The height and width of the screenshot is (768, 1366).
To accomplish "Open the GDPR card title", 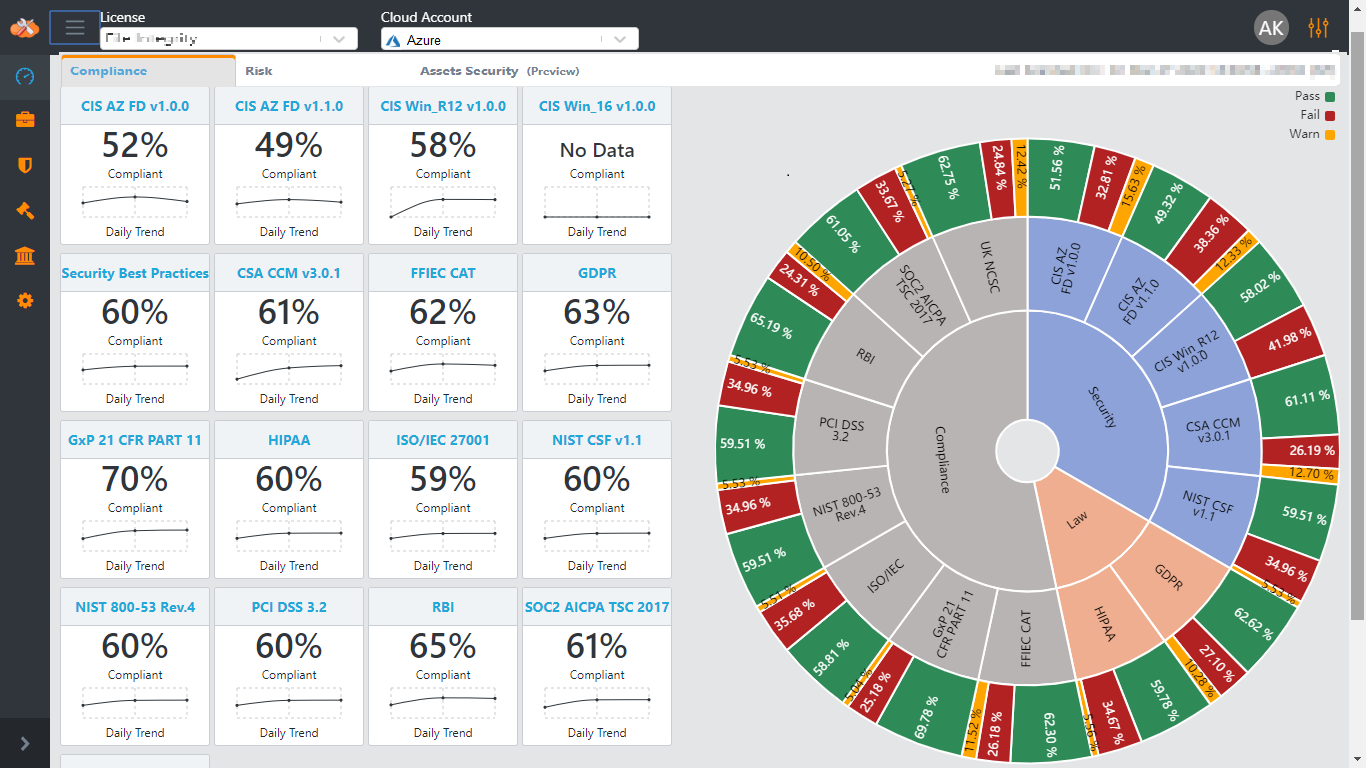I will [597, 273].
